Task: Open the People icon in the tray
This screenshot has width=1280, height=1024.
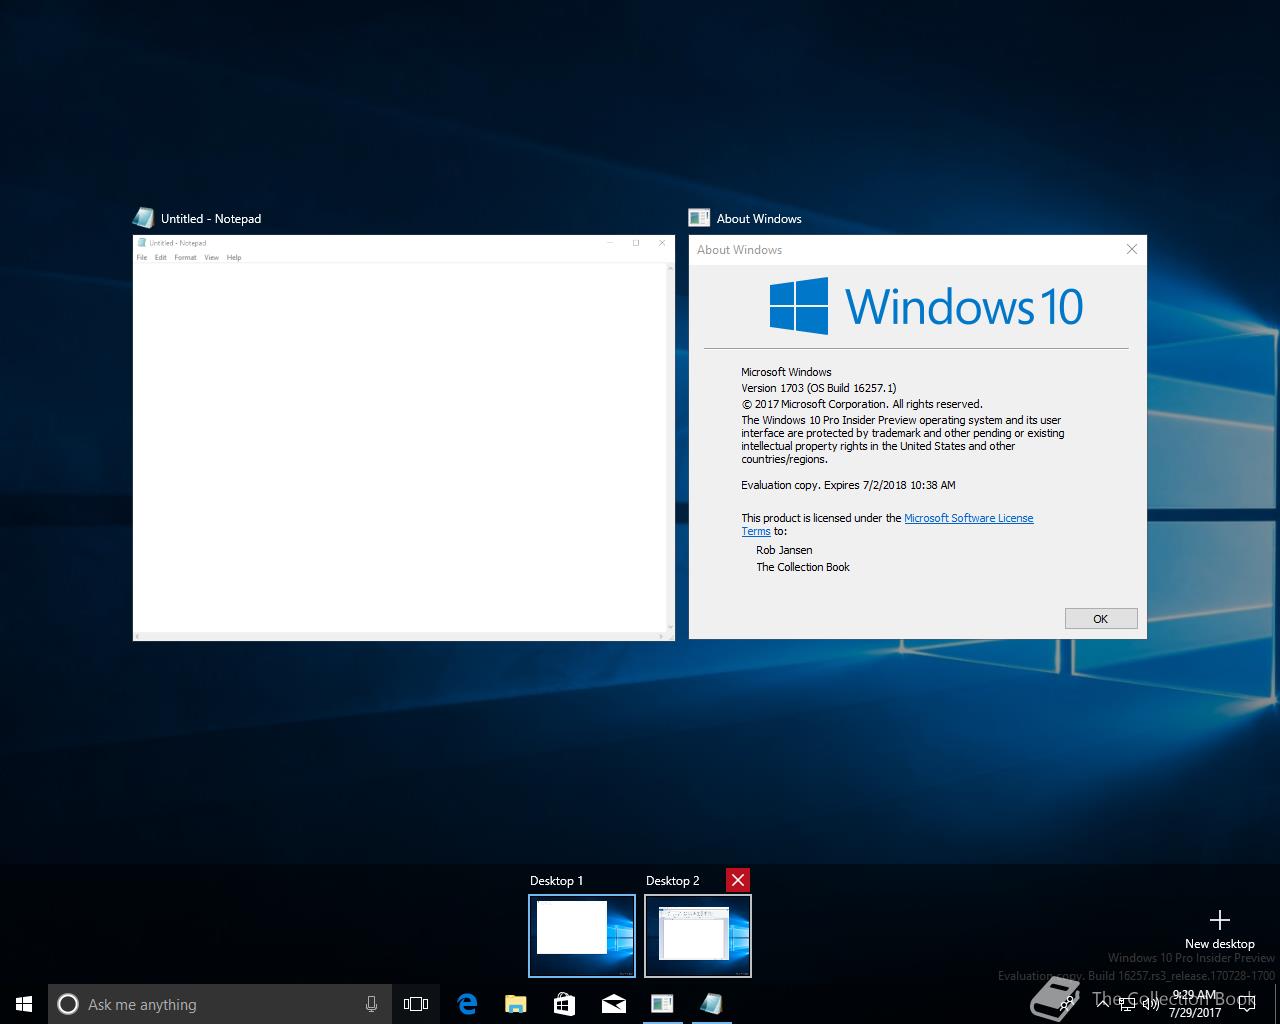Action: click(x=1069, y=1004)
